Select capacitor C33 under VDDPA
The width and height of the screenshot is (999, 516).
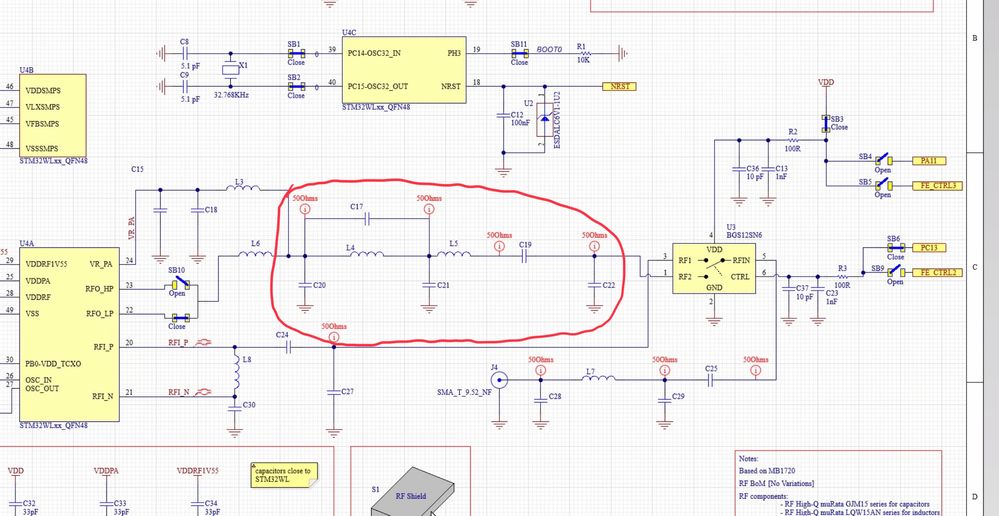point(107,504)
